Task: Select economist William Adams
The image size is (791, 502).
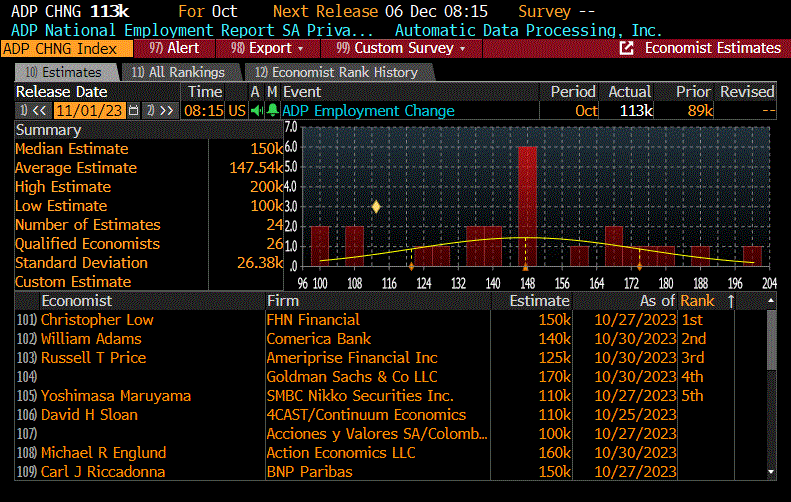Action: pos(91,339)
